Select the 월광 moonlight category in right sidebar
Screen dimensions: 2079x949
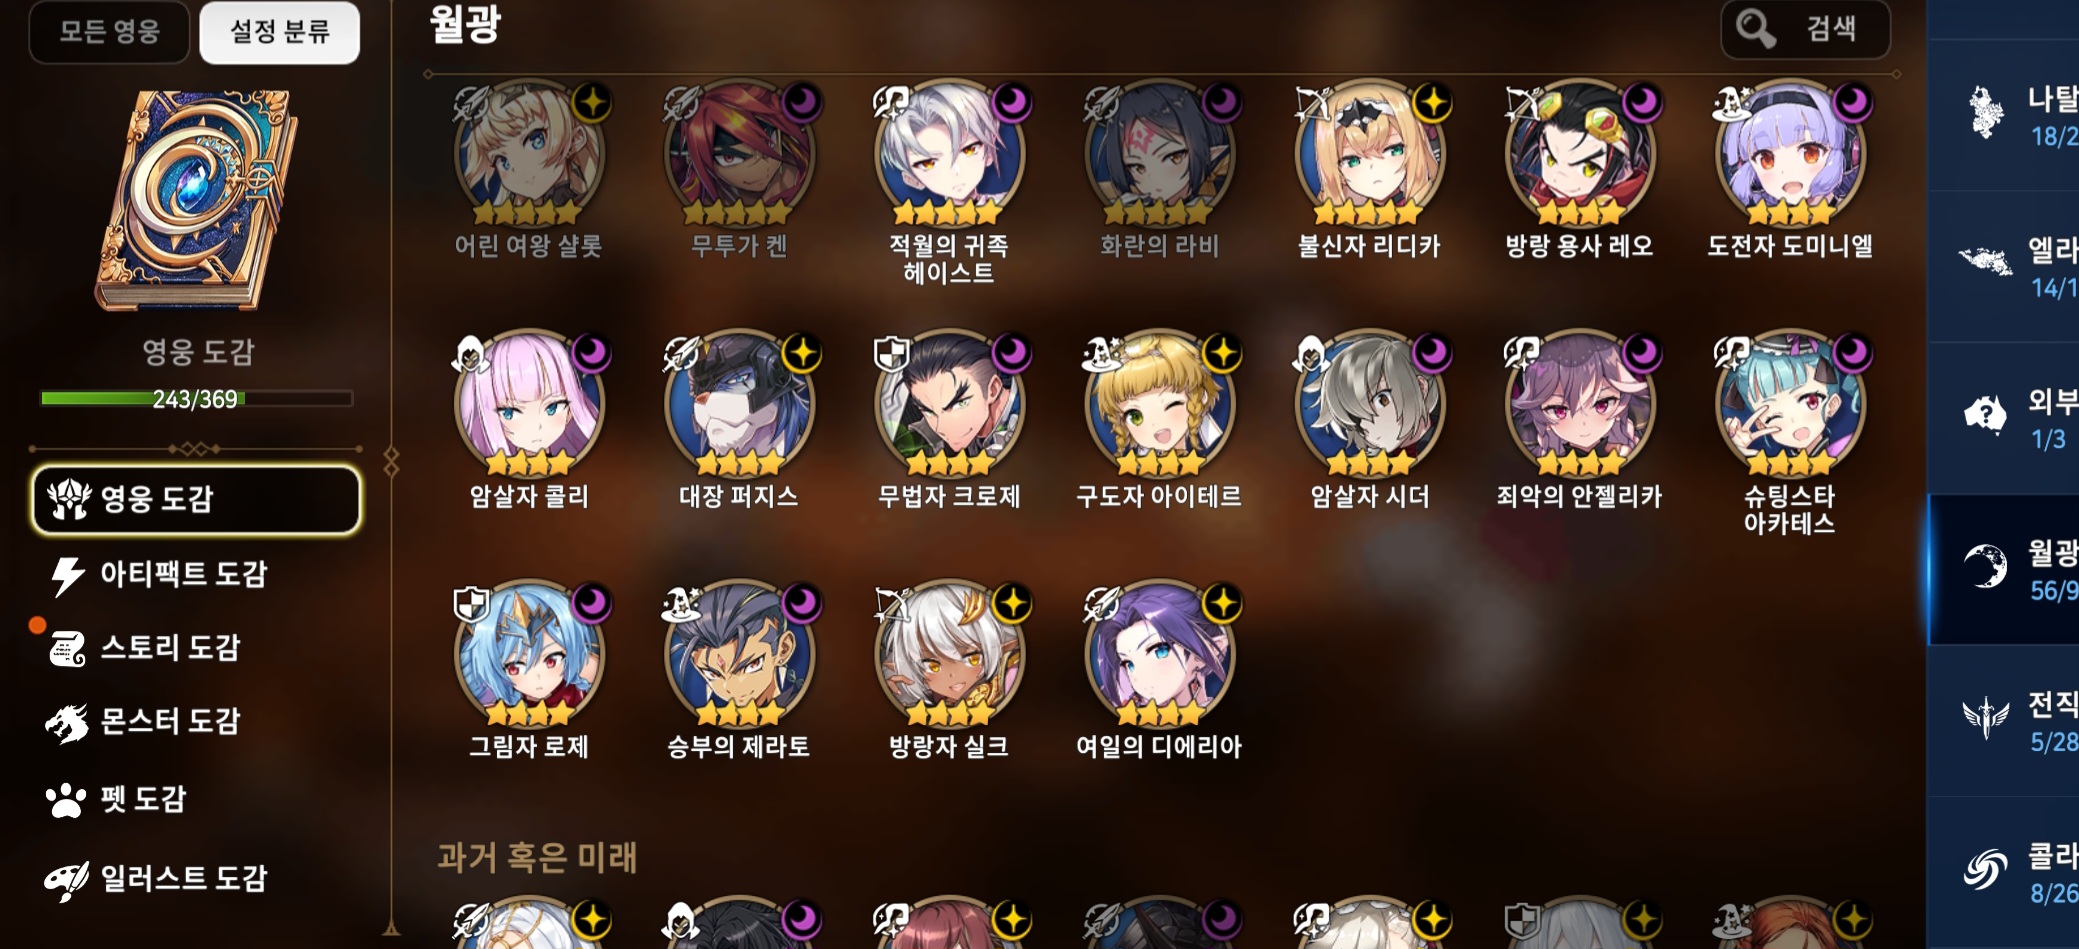click(x=2004, y=570)
